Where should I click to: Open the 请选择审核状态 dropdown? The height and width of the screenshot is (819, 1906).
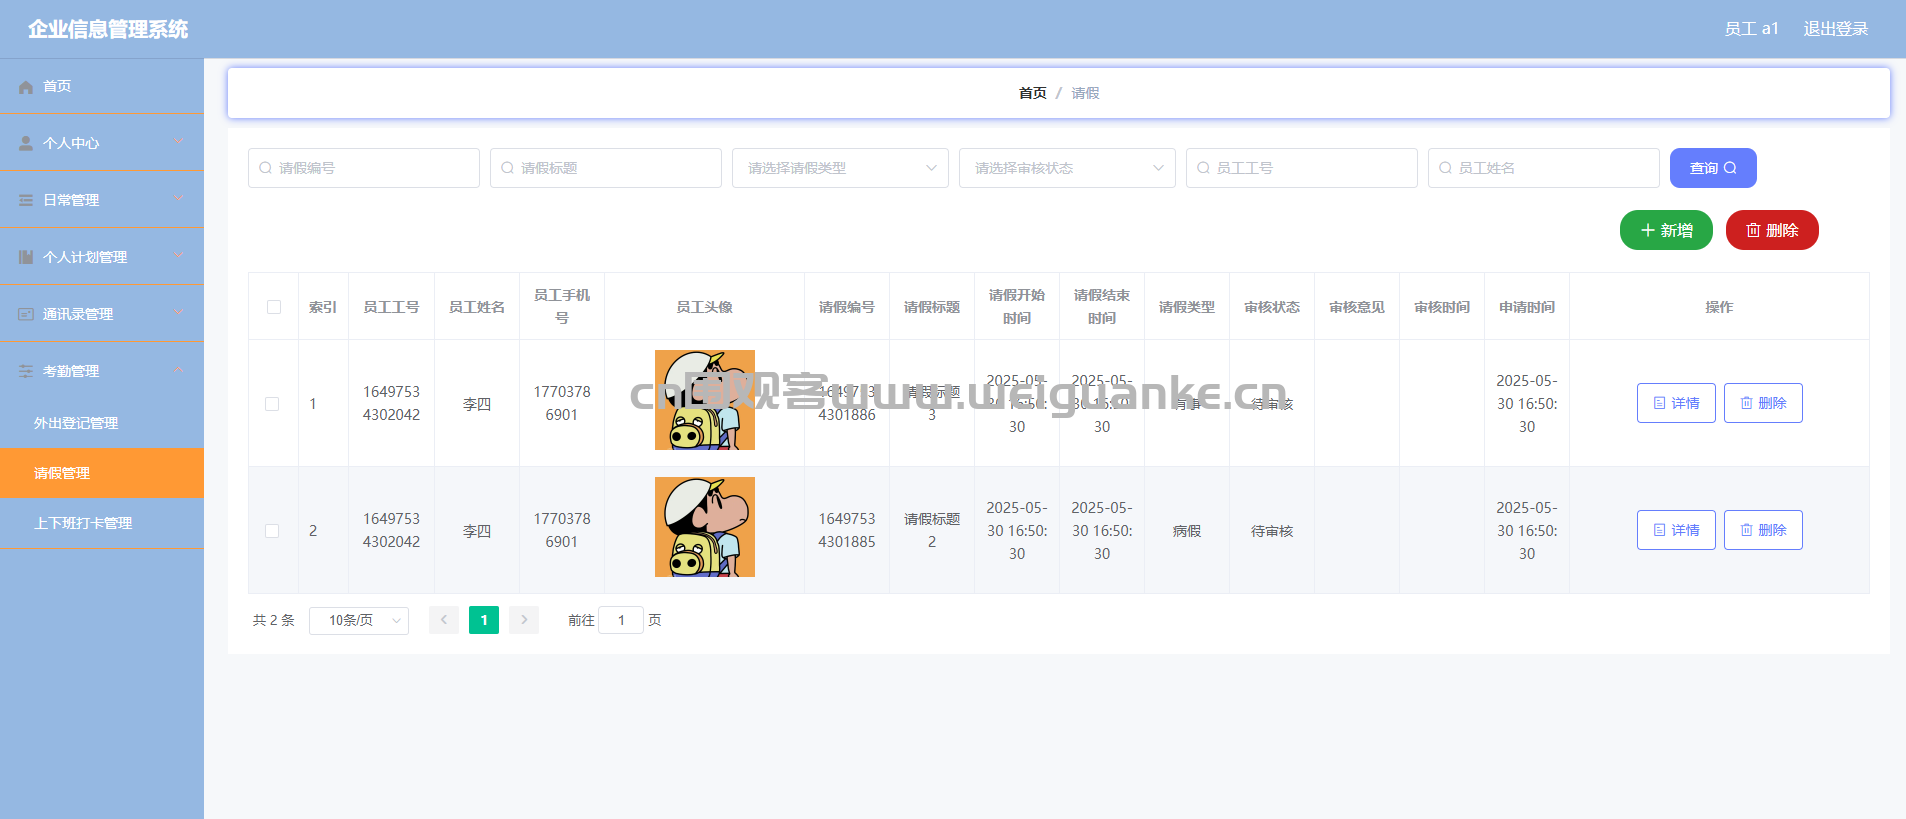point(1067,168)
